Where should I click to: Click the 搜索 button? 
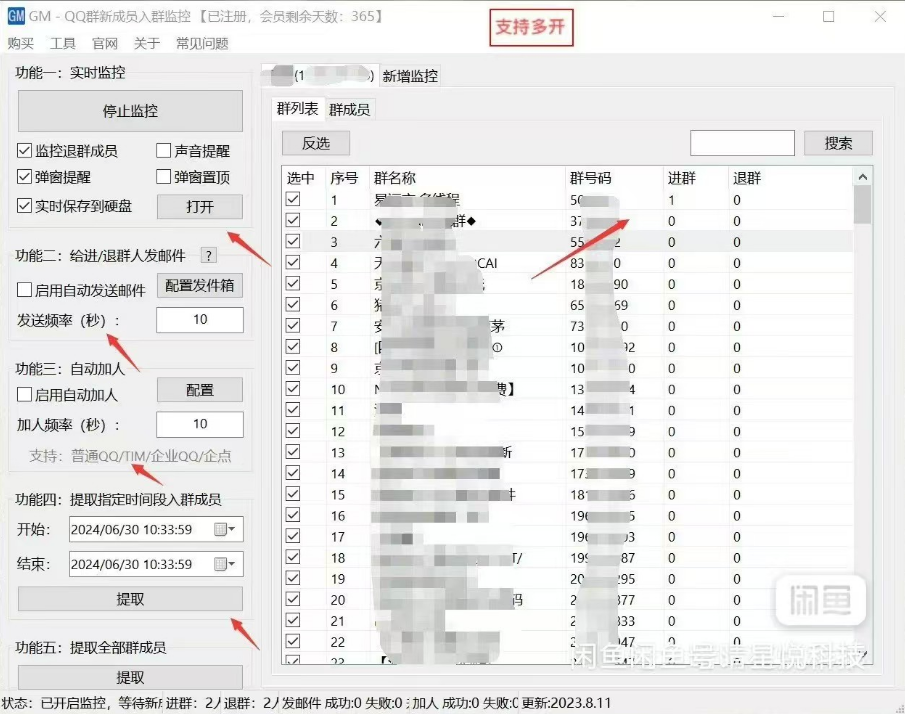pyautogui.click(x=838, y=143)
